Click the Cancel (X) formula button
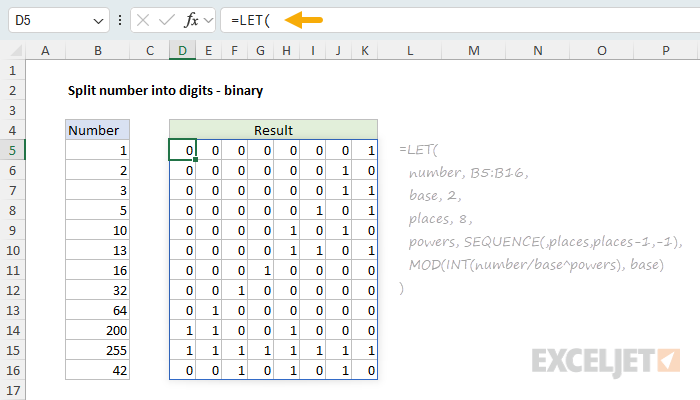 coord(143,20)
